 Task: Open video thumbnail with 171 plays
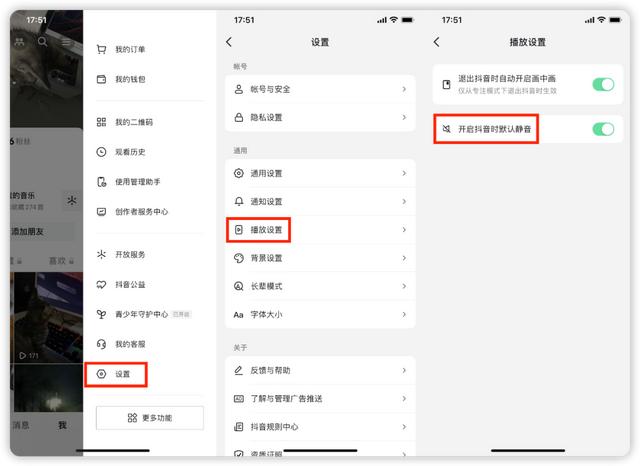[x=47, y=317]
